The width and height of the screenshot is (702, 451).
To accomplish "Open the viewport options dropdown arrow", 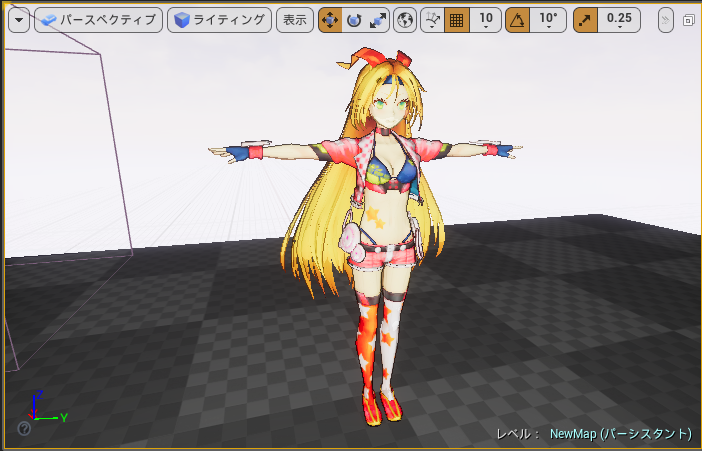I will pos(19,20).
